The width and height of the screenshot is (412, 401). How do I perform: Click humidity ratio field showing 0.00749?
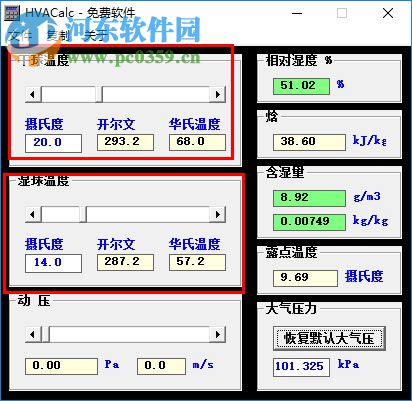[x=309, y=222]
